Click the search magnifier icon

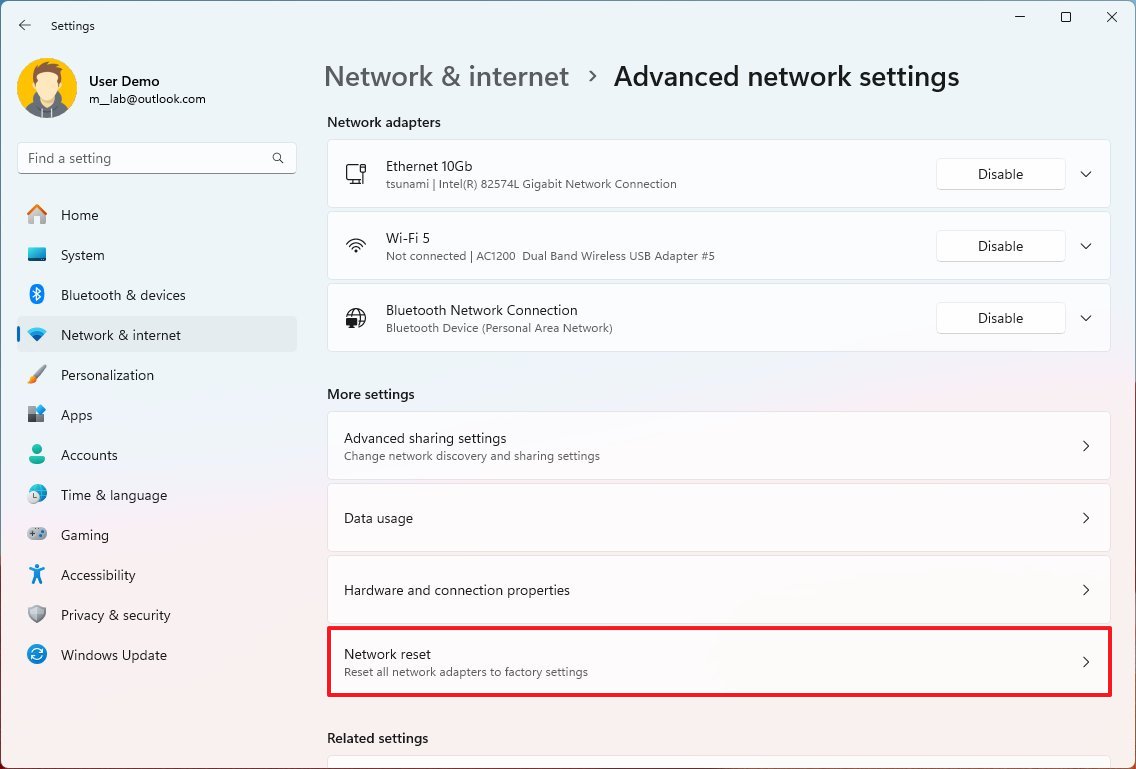pyautogui.click(x=278, y=158)
